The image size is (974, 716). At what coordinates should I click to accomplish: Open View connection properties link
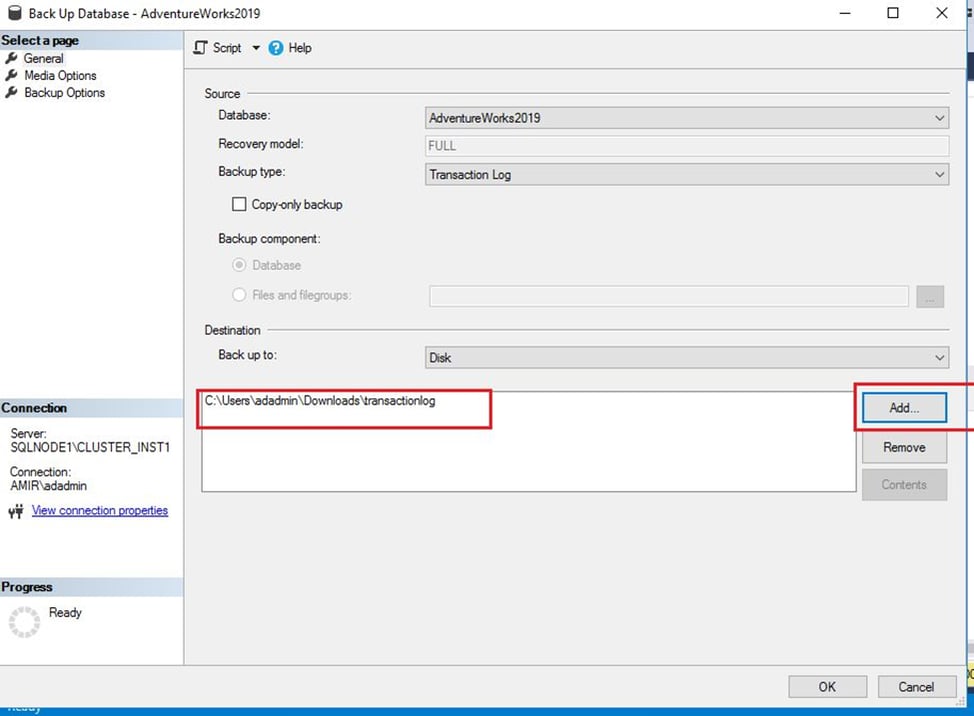click(x=99, y=510)
